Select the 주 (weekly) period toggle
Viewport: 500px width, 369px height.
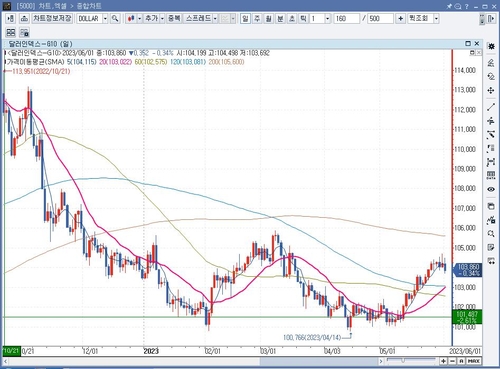click(x=257, y=19)
